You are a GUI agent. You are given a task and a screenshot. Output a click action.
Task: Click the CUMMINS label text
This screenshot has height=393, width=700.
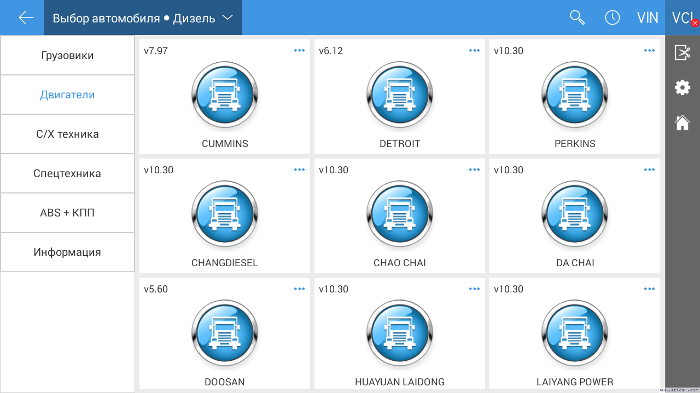[x=225, y=143]
